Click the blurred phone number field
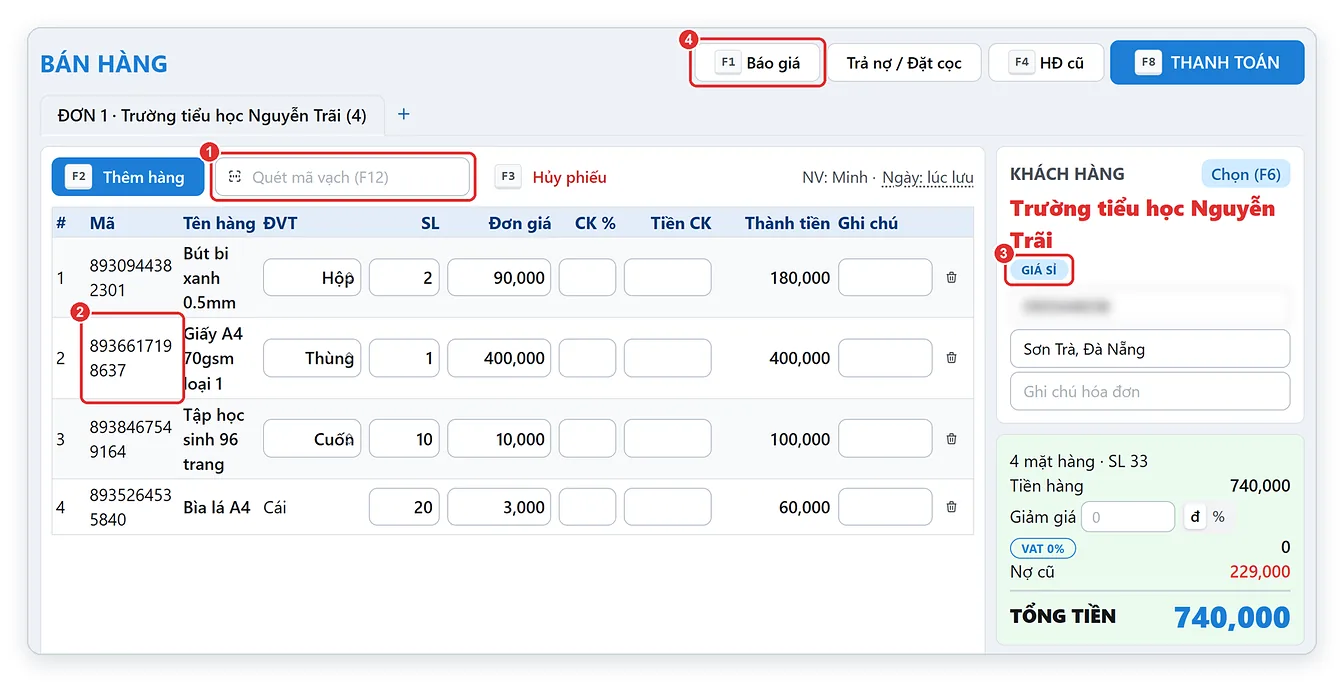 point(1150,306)
